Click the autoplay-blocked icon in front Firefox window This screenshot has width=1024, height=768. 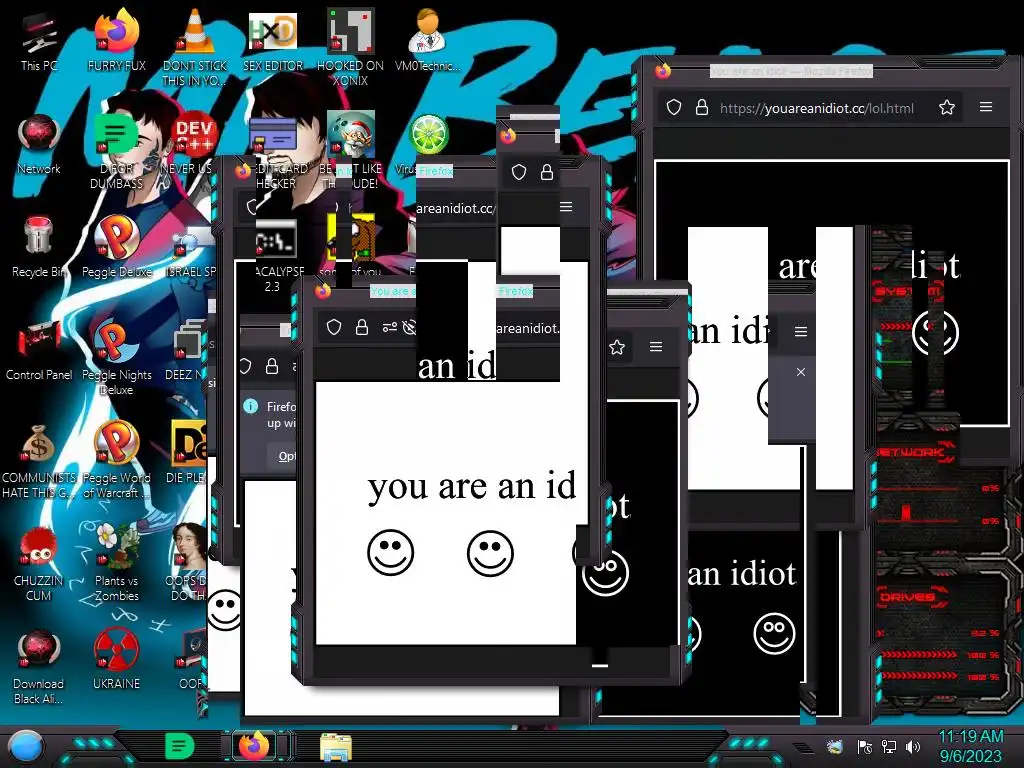click(409, 327)
